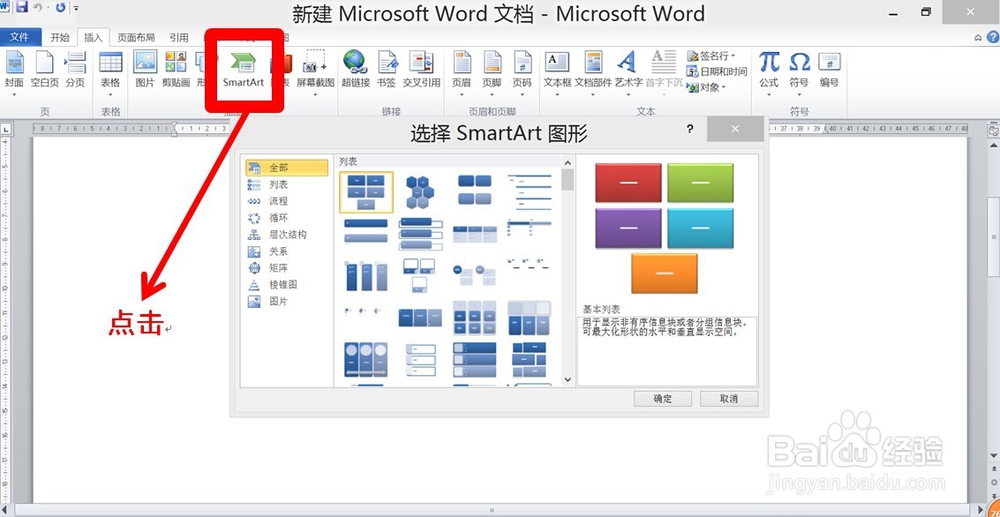1000x517 pixels.
Task: Select the Matrix (矩阵) category
Action: pos(286,268)
